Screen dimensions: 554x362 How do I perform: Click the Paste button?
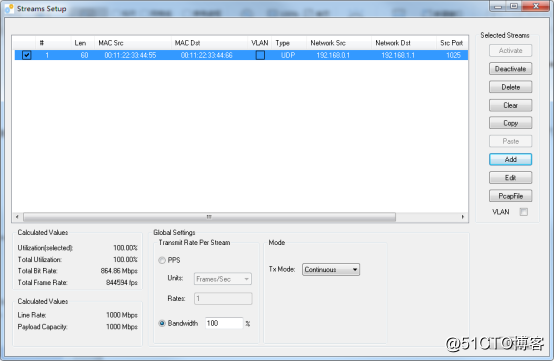tap(511, 141)
